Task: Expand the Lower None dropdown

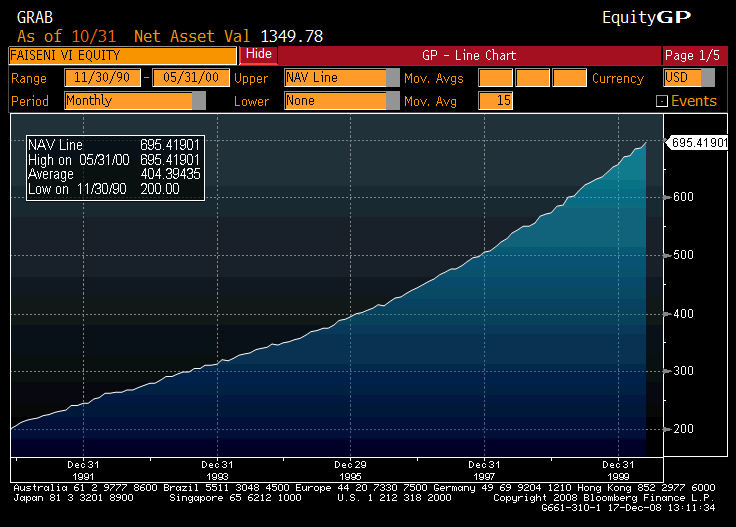Action: tap(393, 101)
